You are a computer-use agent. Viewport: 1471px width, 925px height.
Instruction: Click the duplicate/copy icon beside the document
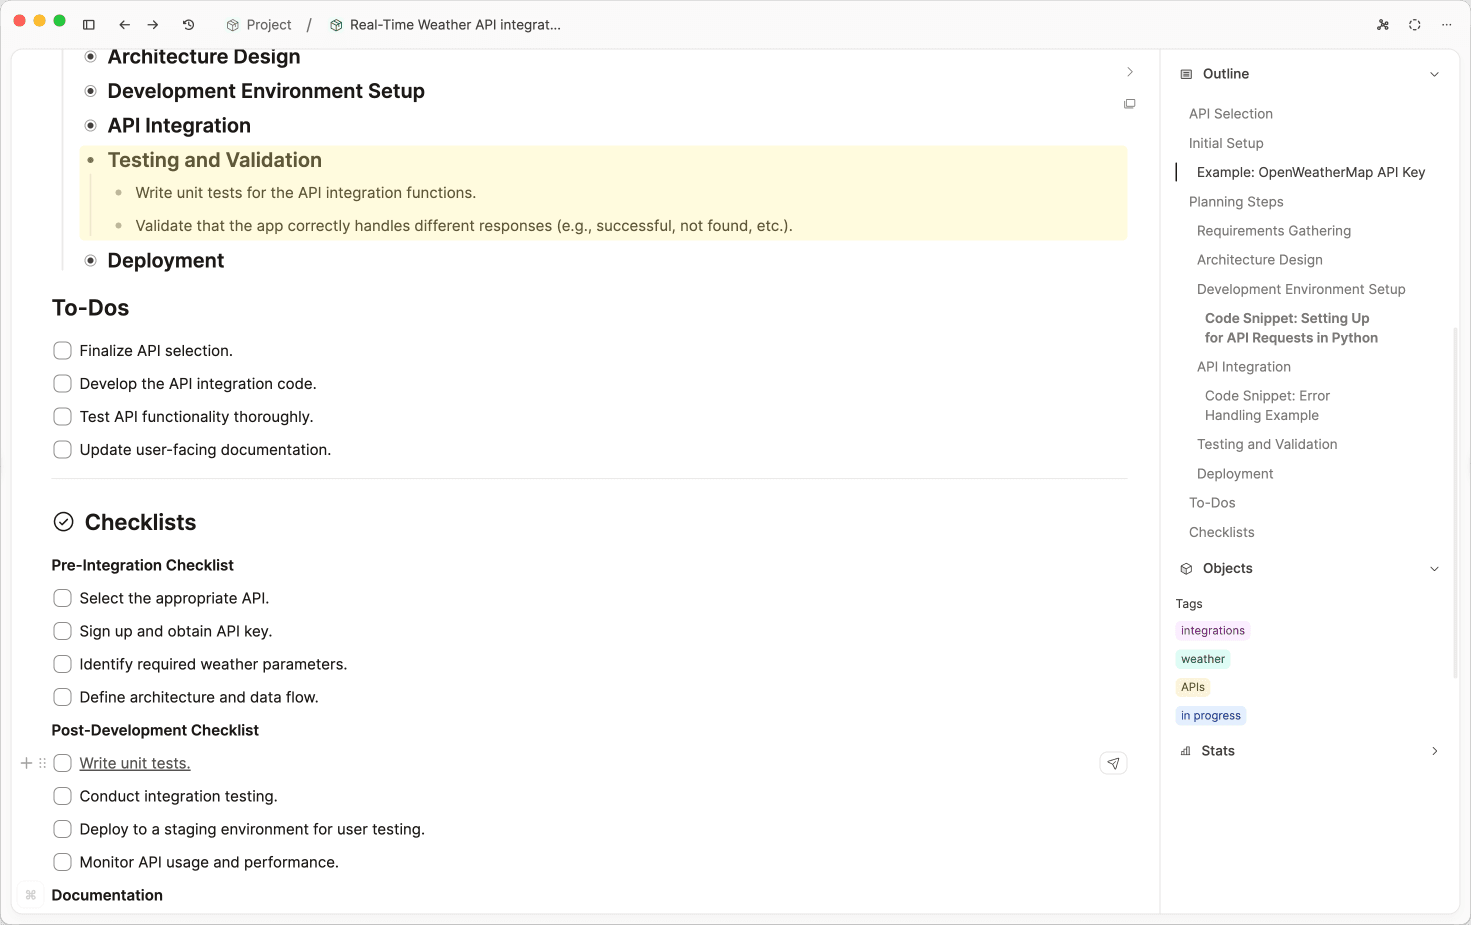click(1129, 104)
